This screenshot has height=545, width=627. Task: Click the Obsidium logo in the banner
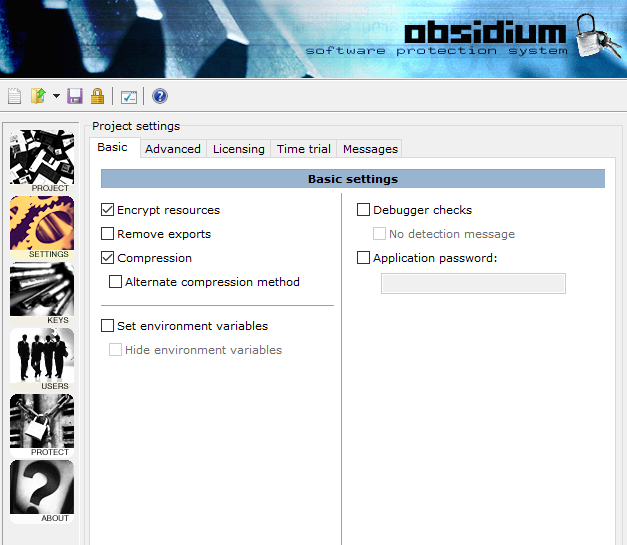pyautogui.click(x=485, y=32)
